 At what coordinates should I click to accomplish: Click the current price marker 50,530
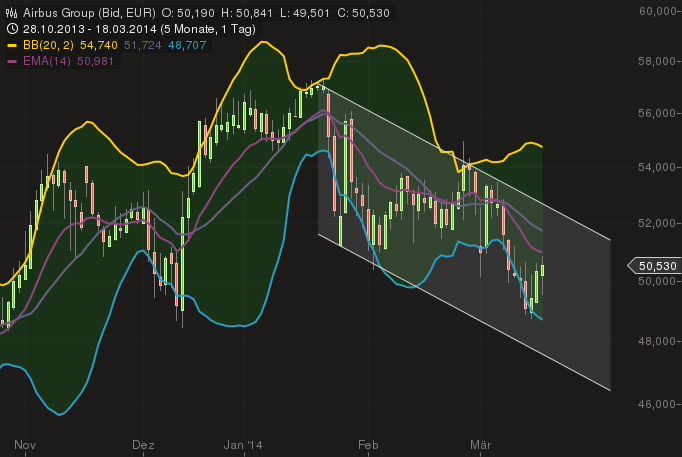653,266
